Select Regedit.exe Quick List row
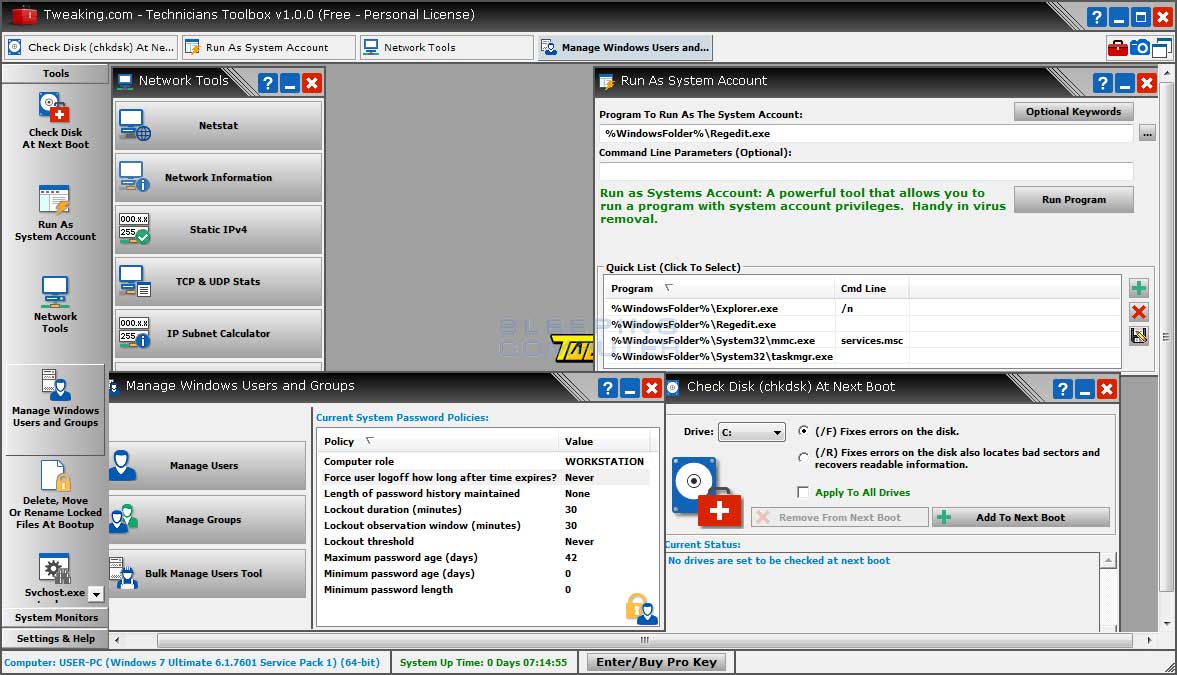This screenshot has width=1177, height=675. [x=862, y=324]
